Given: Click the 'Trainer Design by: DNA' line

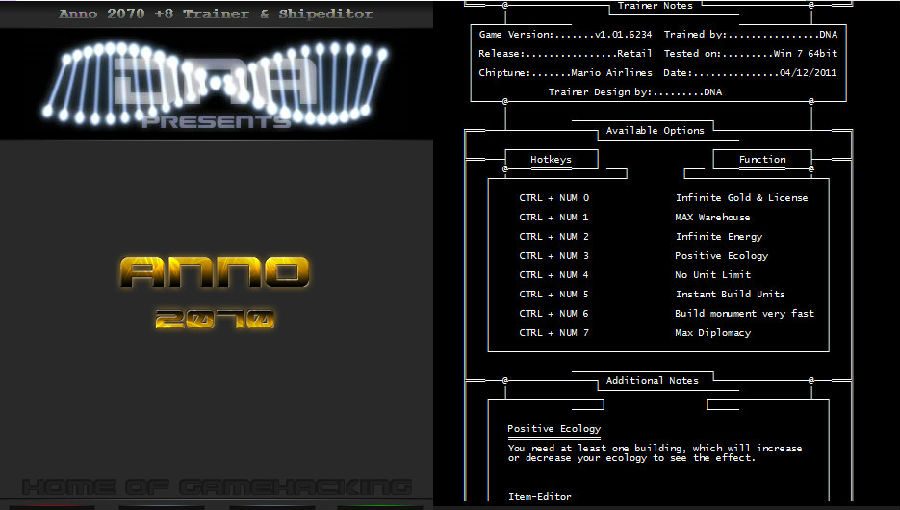Looking at the screenshot, I should [x=635, y=92].
